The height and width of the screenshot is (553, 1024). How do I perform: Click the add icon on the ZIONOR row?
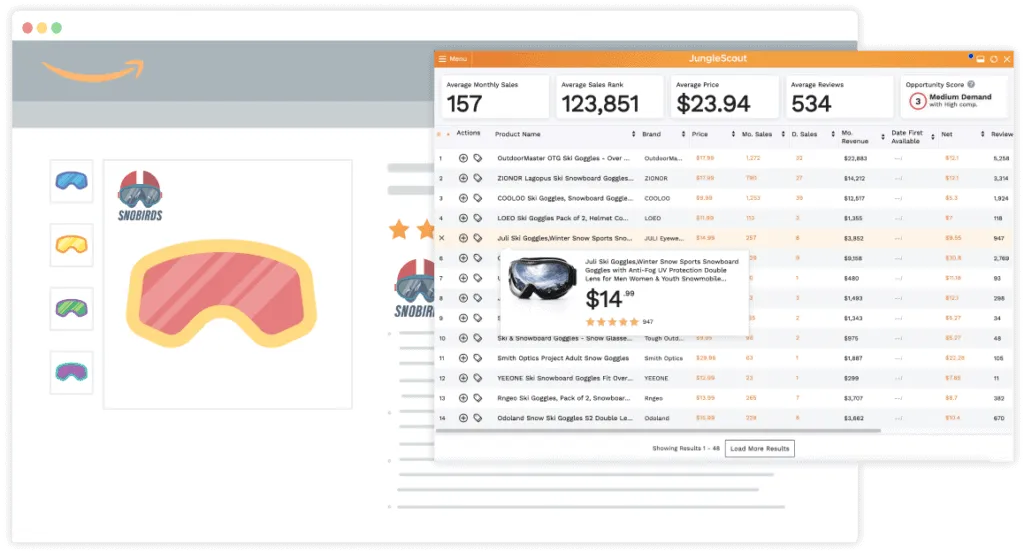point(463,178)
